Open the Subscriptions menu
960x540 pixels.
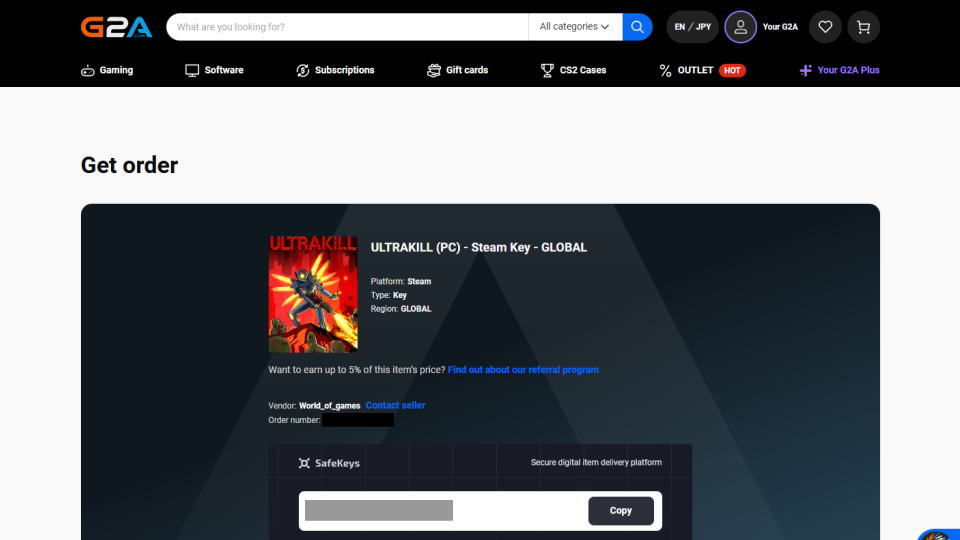335,70
